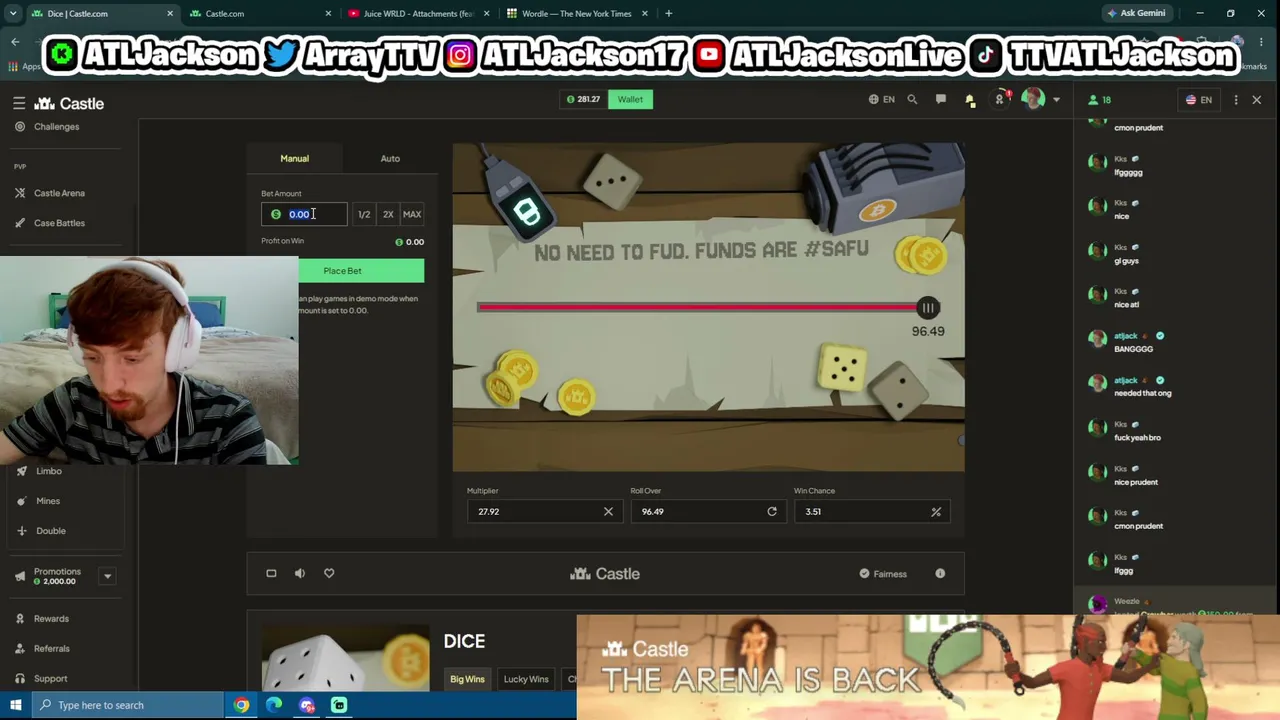Open the Castle hamburger menu
This screenshot has height=720, width=1280.
[19, 103]
